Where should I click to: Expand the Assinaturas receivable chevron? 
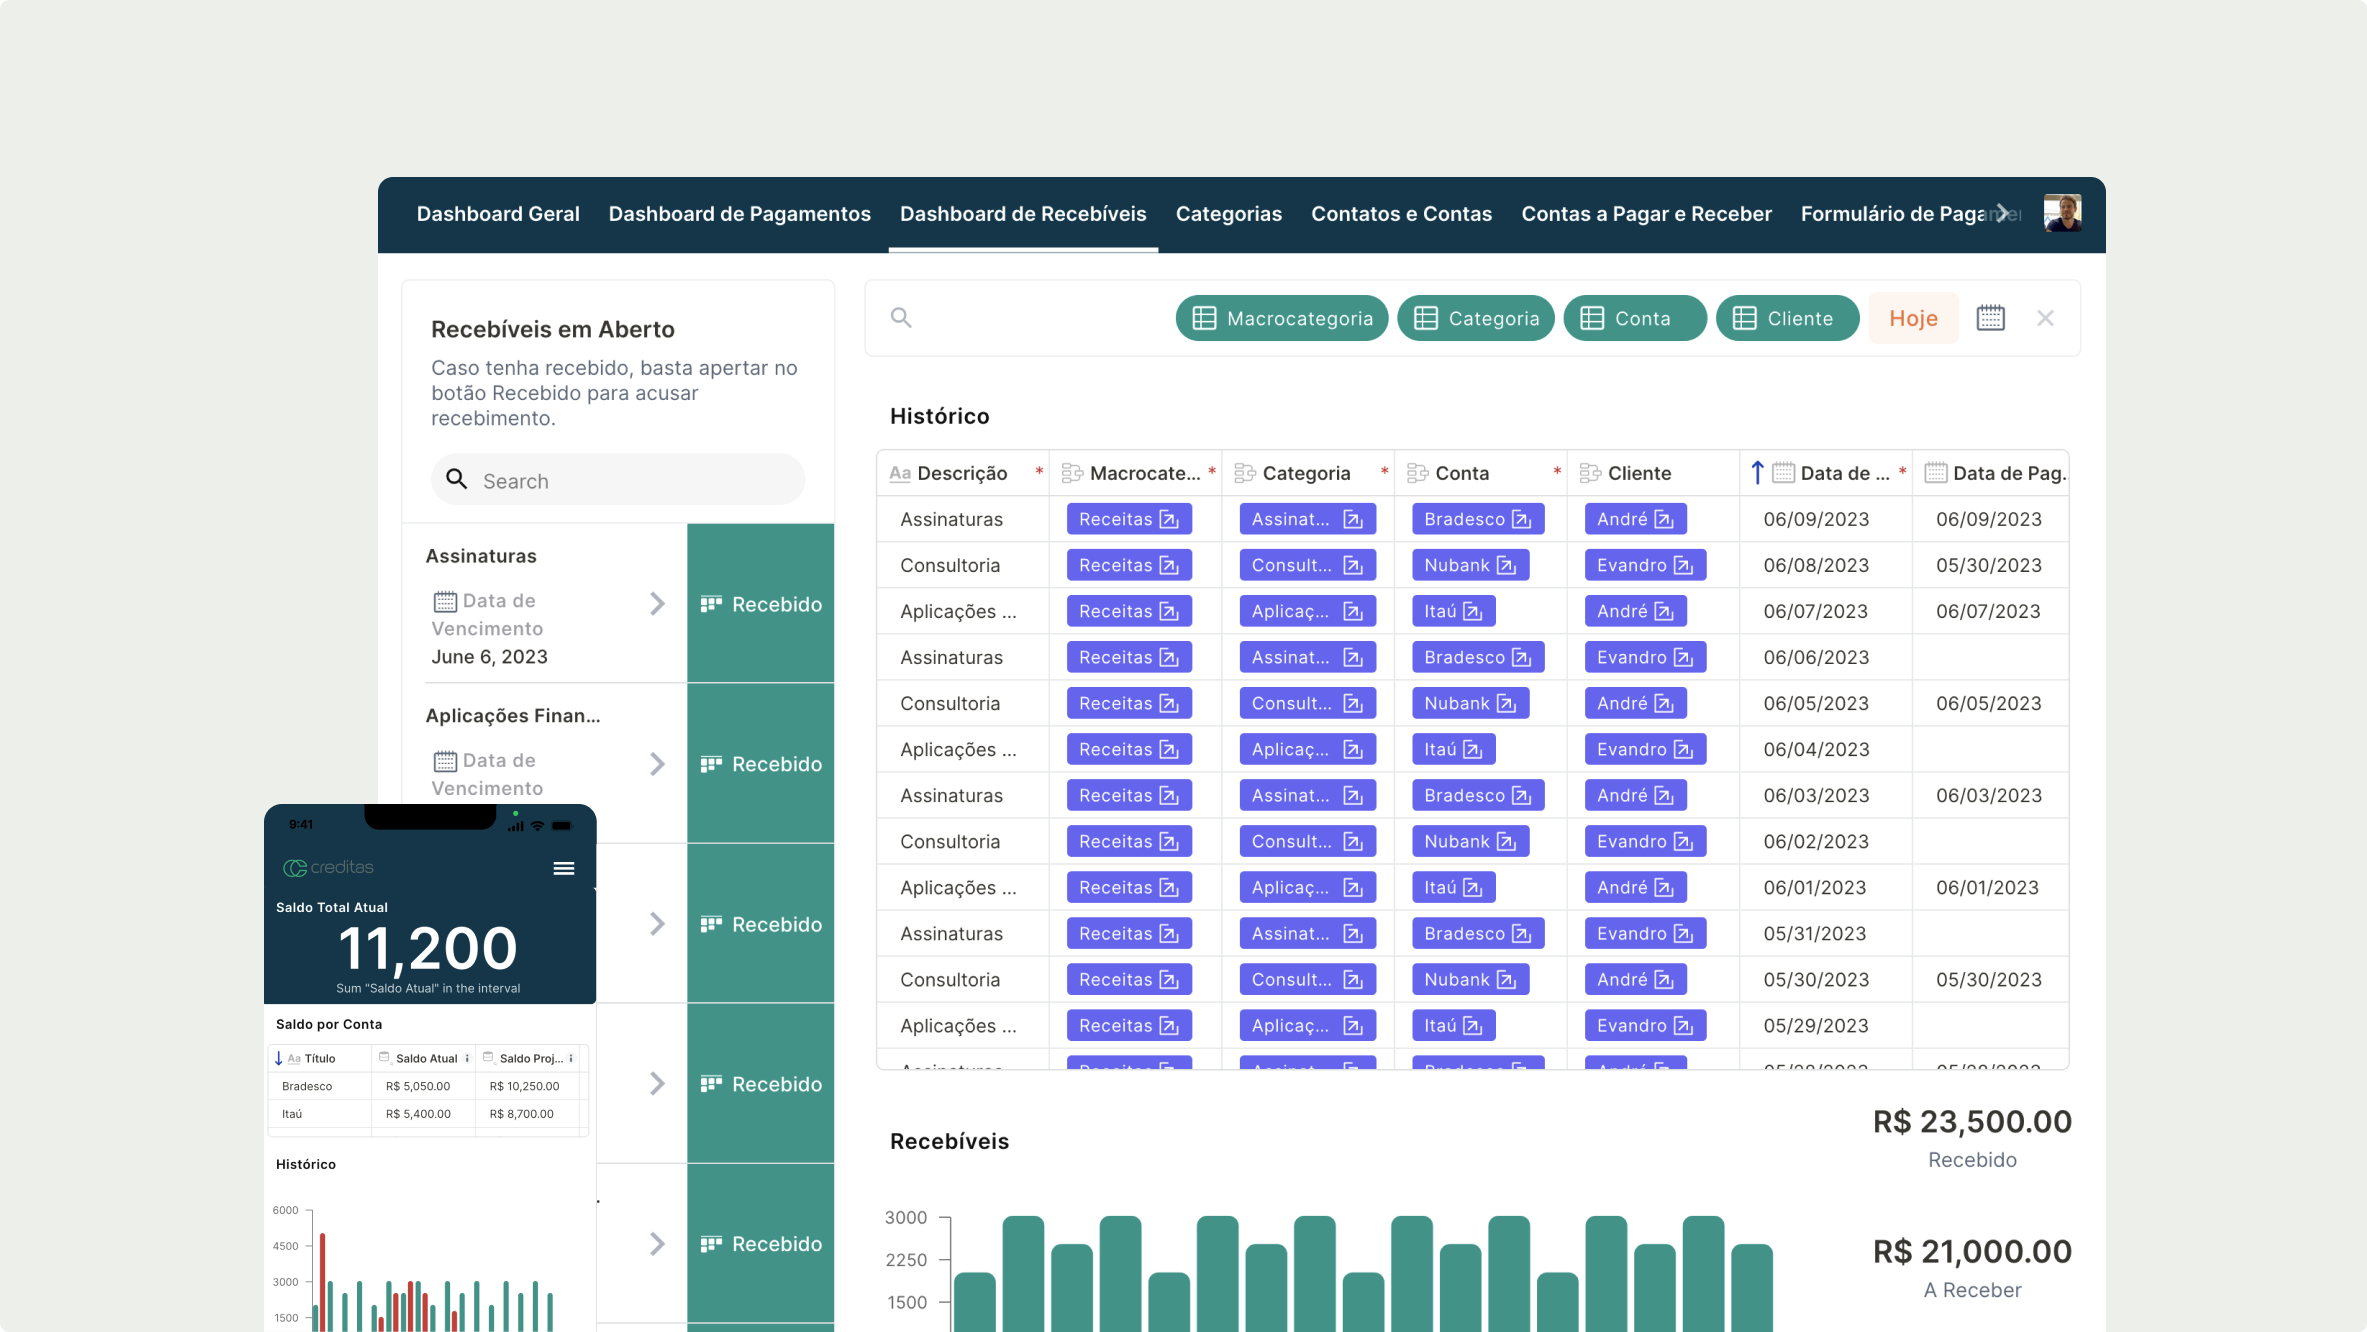[x=657, y=603]
